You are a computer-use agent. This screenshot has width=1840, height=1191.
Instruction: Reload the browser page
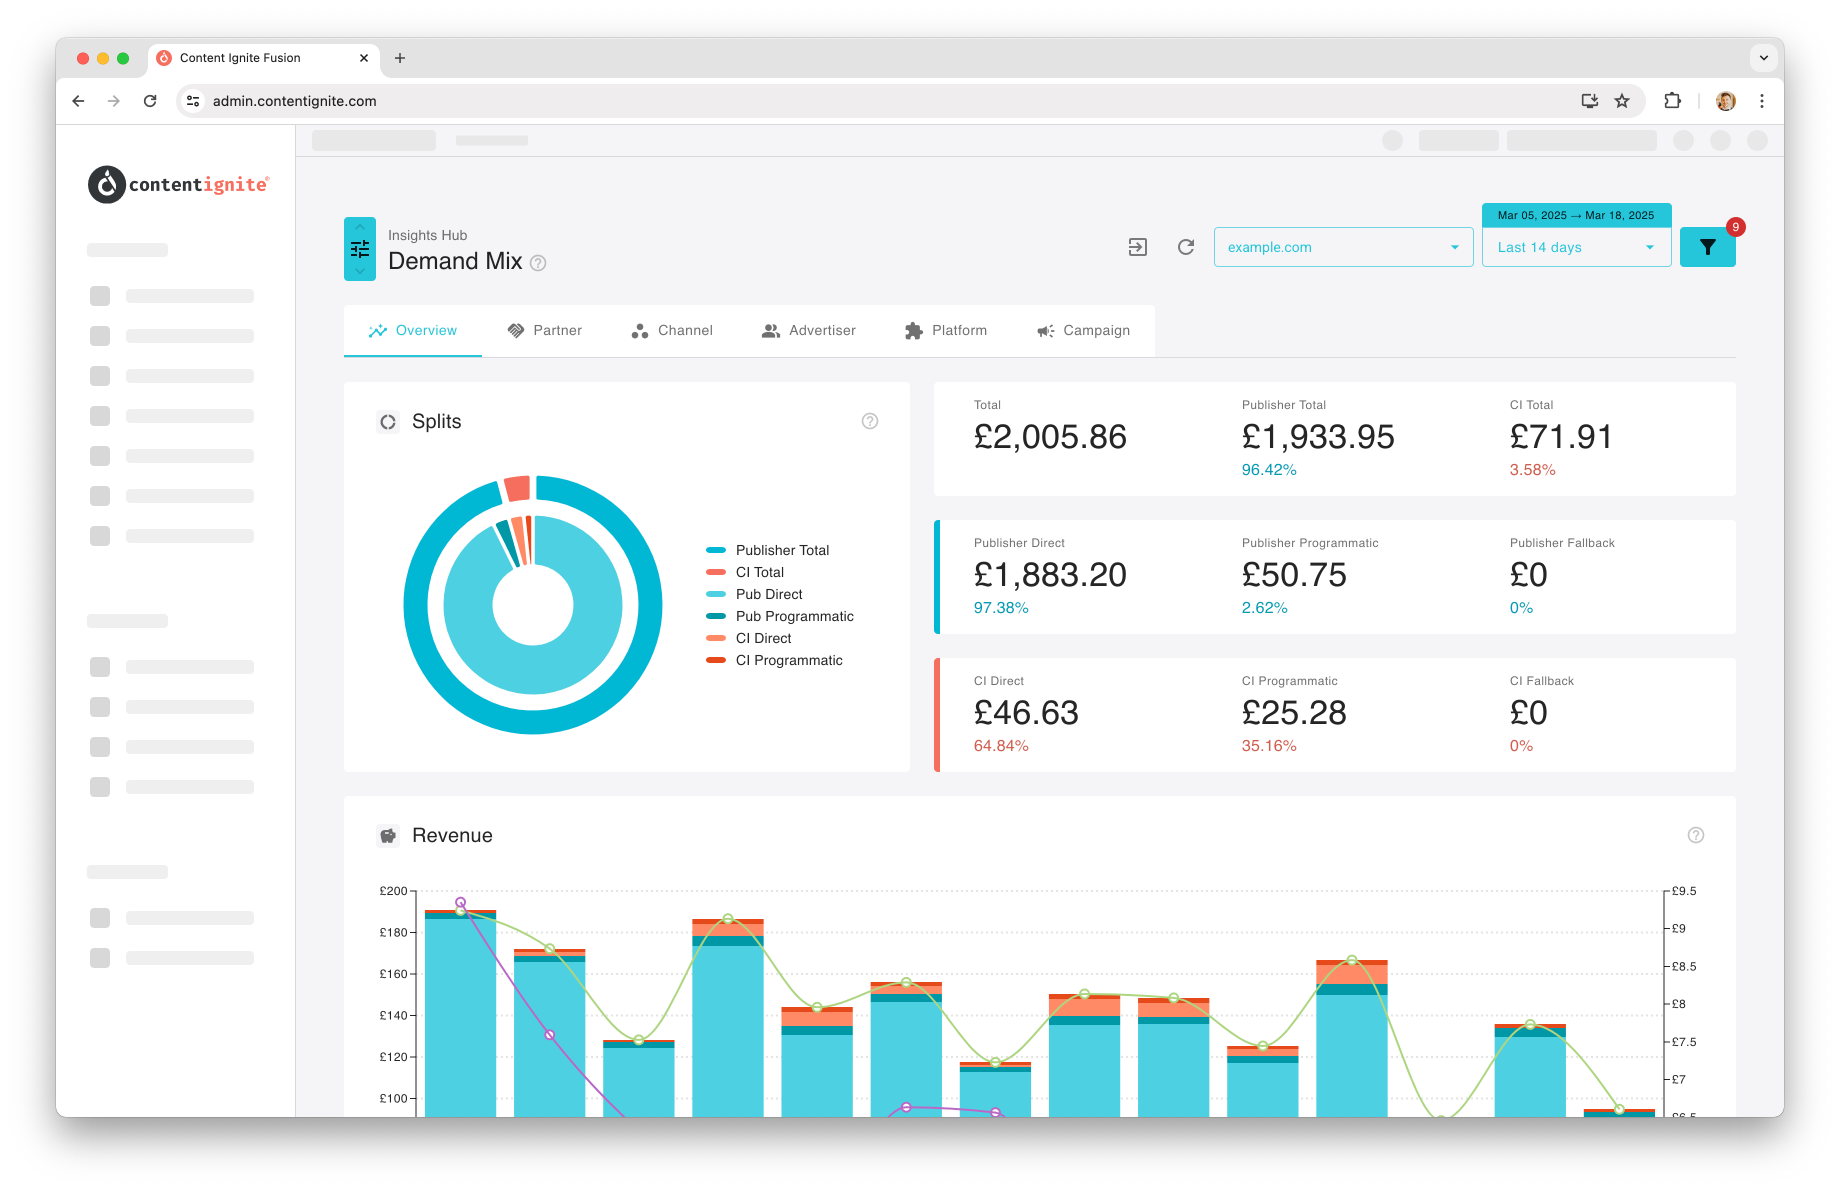coord(150,101)
